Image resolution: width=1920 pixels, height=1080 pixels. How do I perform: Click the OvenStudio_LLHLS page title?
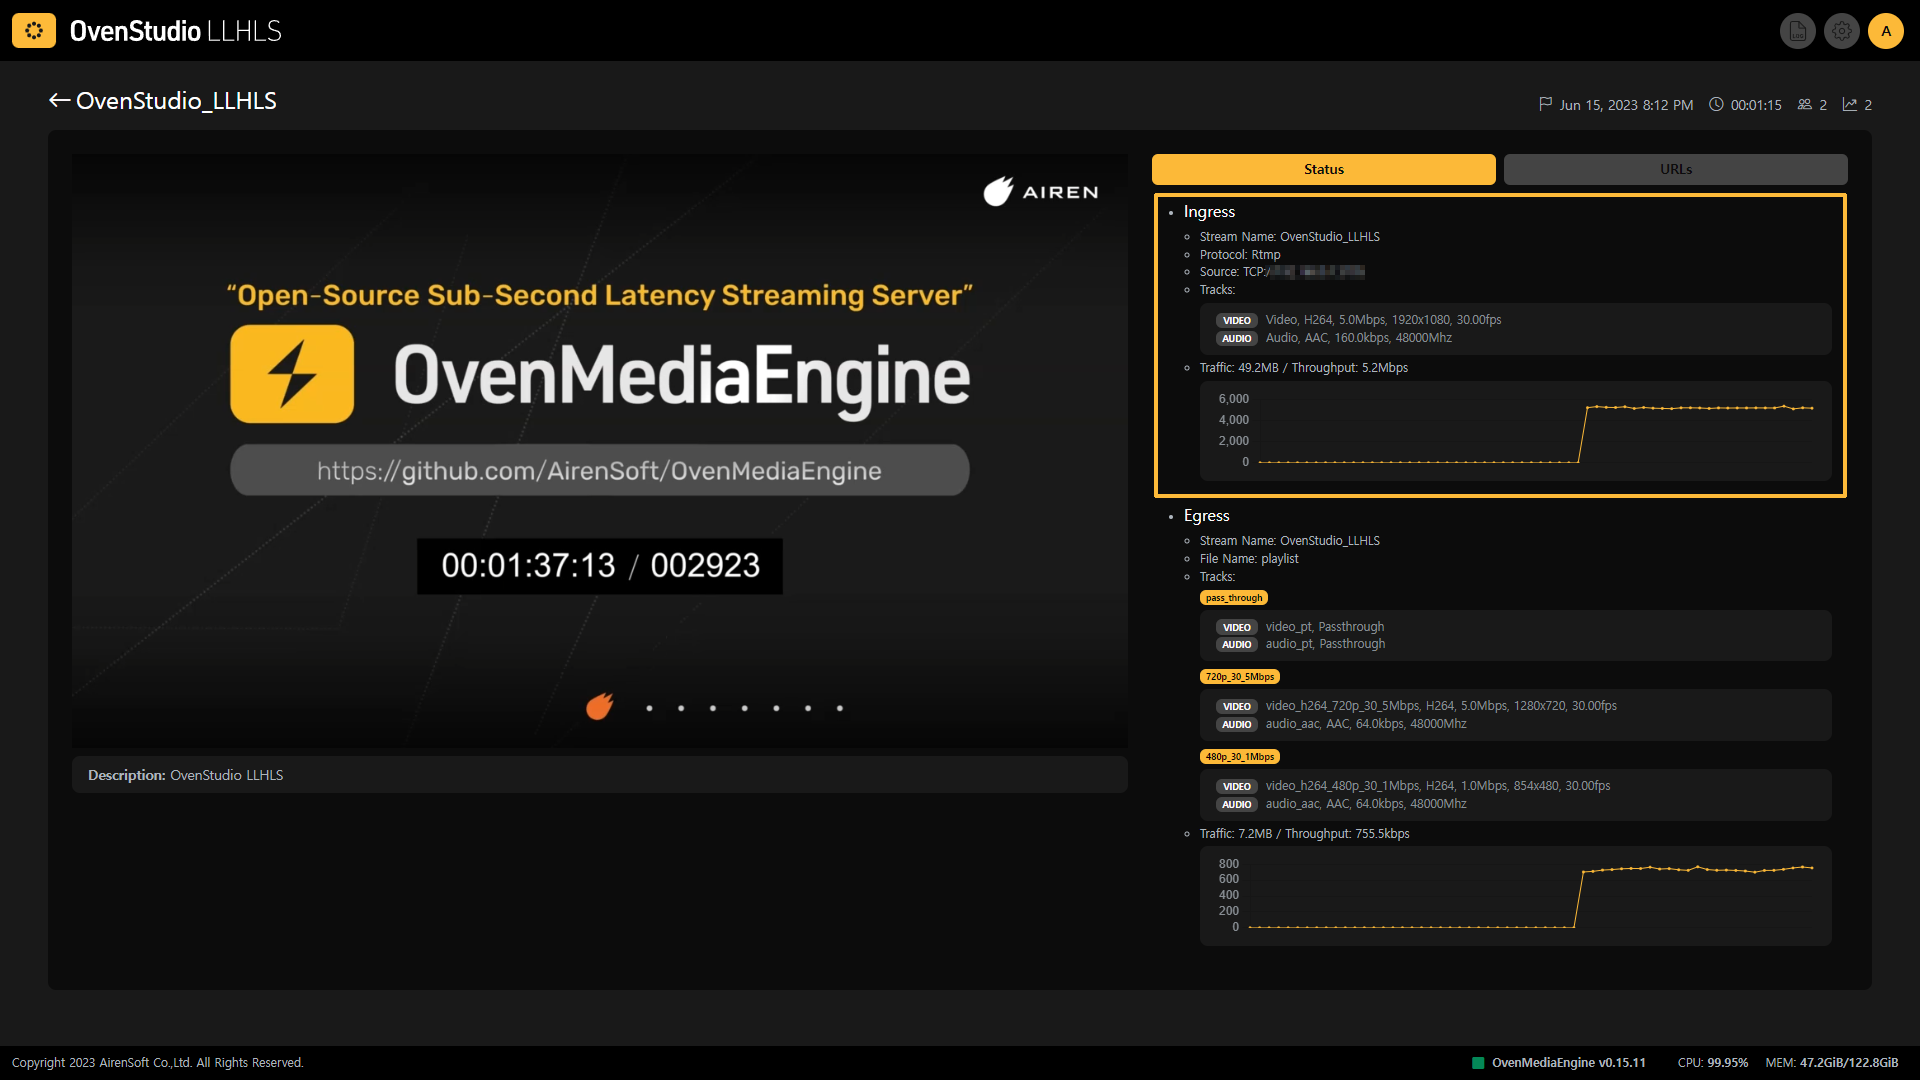pyautogui.click(x=176, y=100)
